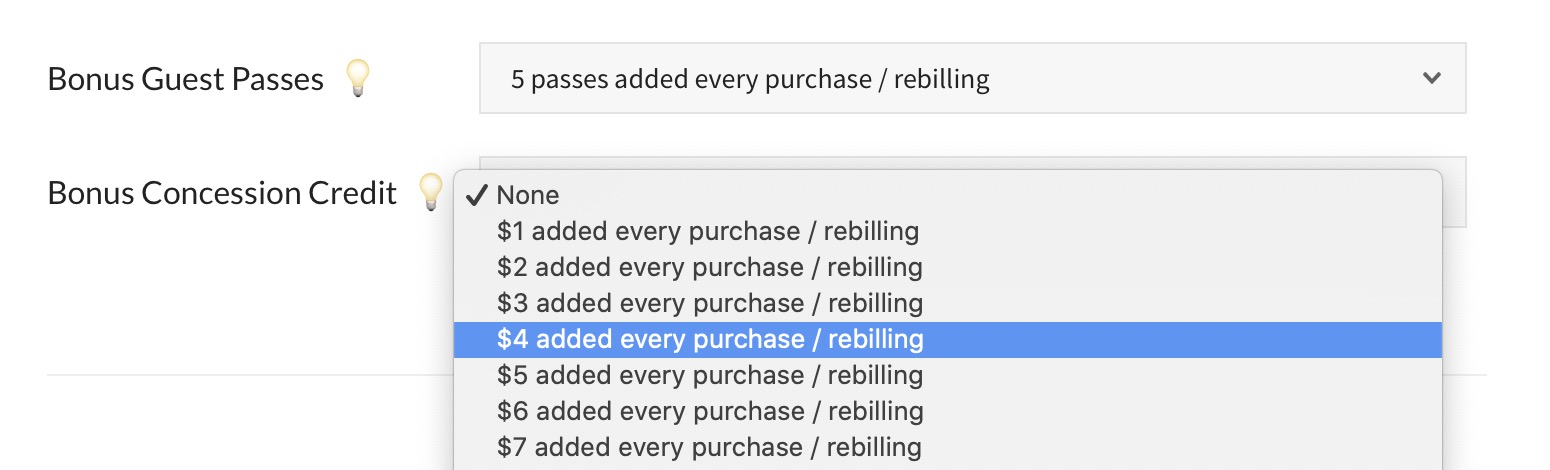Click the '$5' amount in the option list

click(x=512, y=375)
